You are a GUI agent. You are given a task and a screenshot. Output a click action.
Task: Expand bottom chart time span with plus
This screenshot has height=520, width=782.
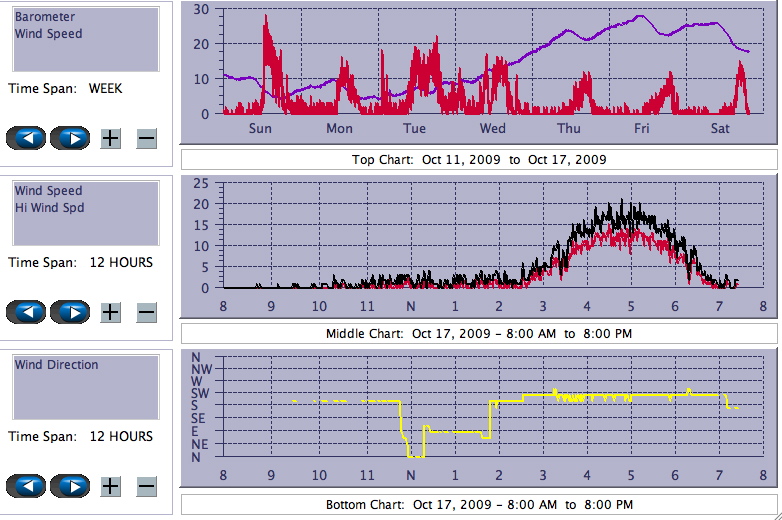[x=110, y=486]
